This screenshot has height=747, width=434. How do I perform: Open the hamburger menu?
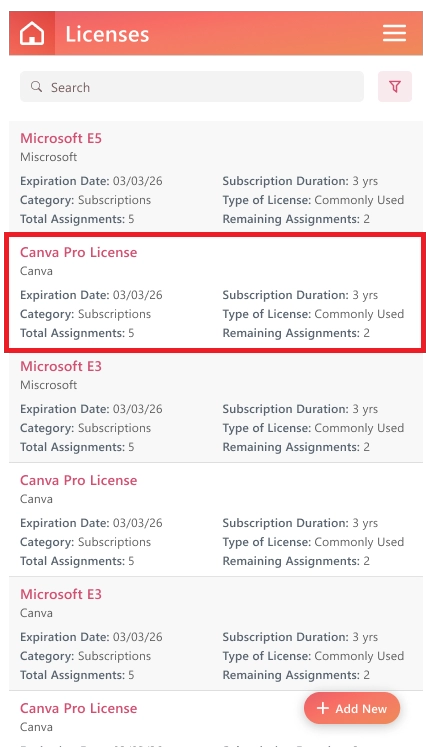coord(394,33)
